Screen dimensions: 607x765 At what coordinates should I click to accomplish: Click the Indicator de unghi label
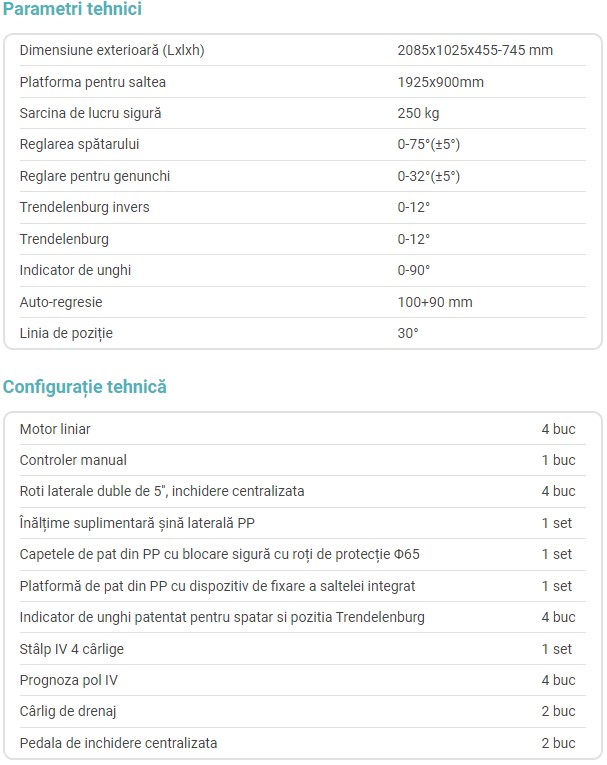75,270
